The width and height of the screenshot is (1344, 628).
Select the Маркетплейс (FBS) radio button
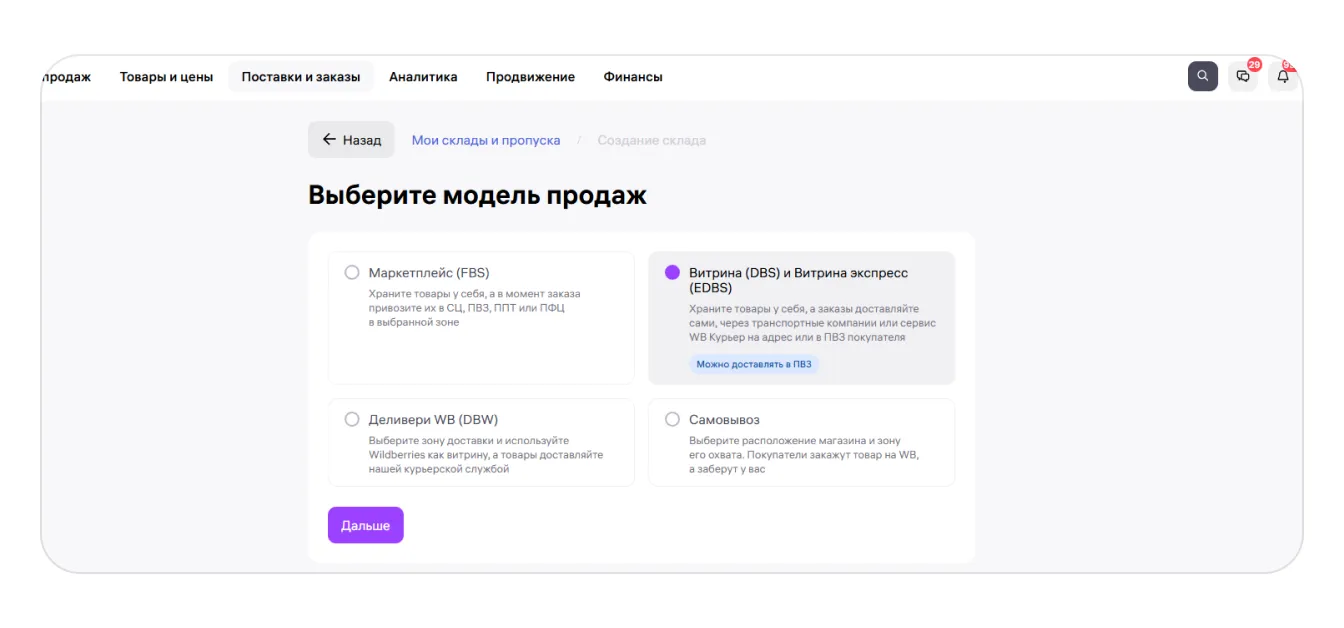point(352,272)
